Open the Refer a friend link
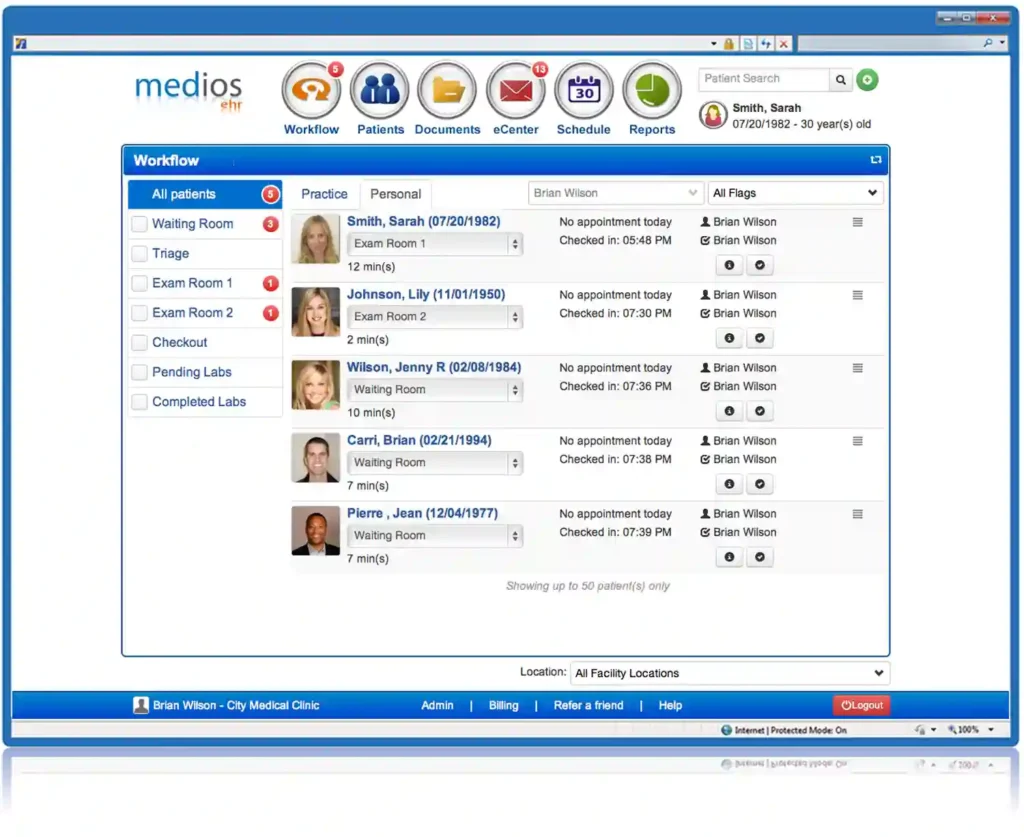Screen dimensions: 1024x837 click(x=588, y=705)
